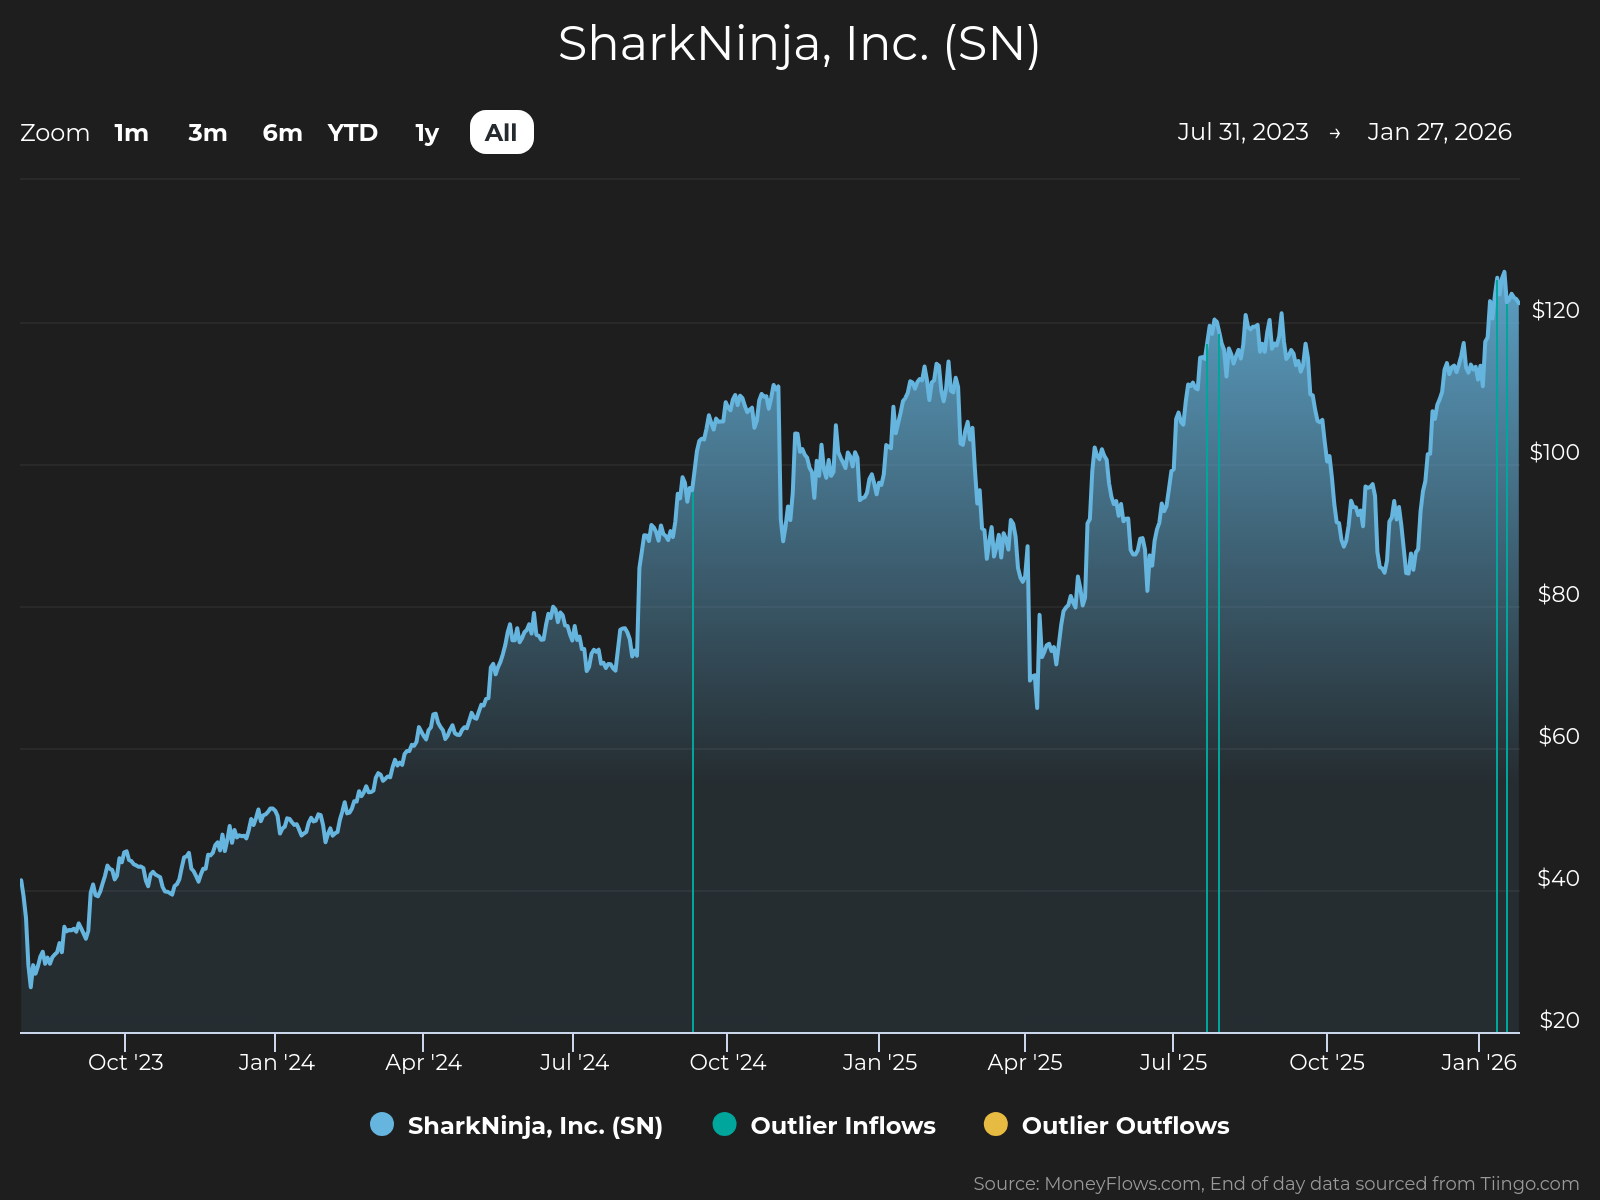Select the 1y zoom range

[427, 133]
